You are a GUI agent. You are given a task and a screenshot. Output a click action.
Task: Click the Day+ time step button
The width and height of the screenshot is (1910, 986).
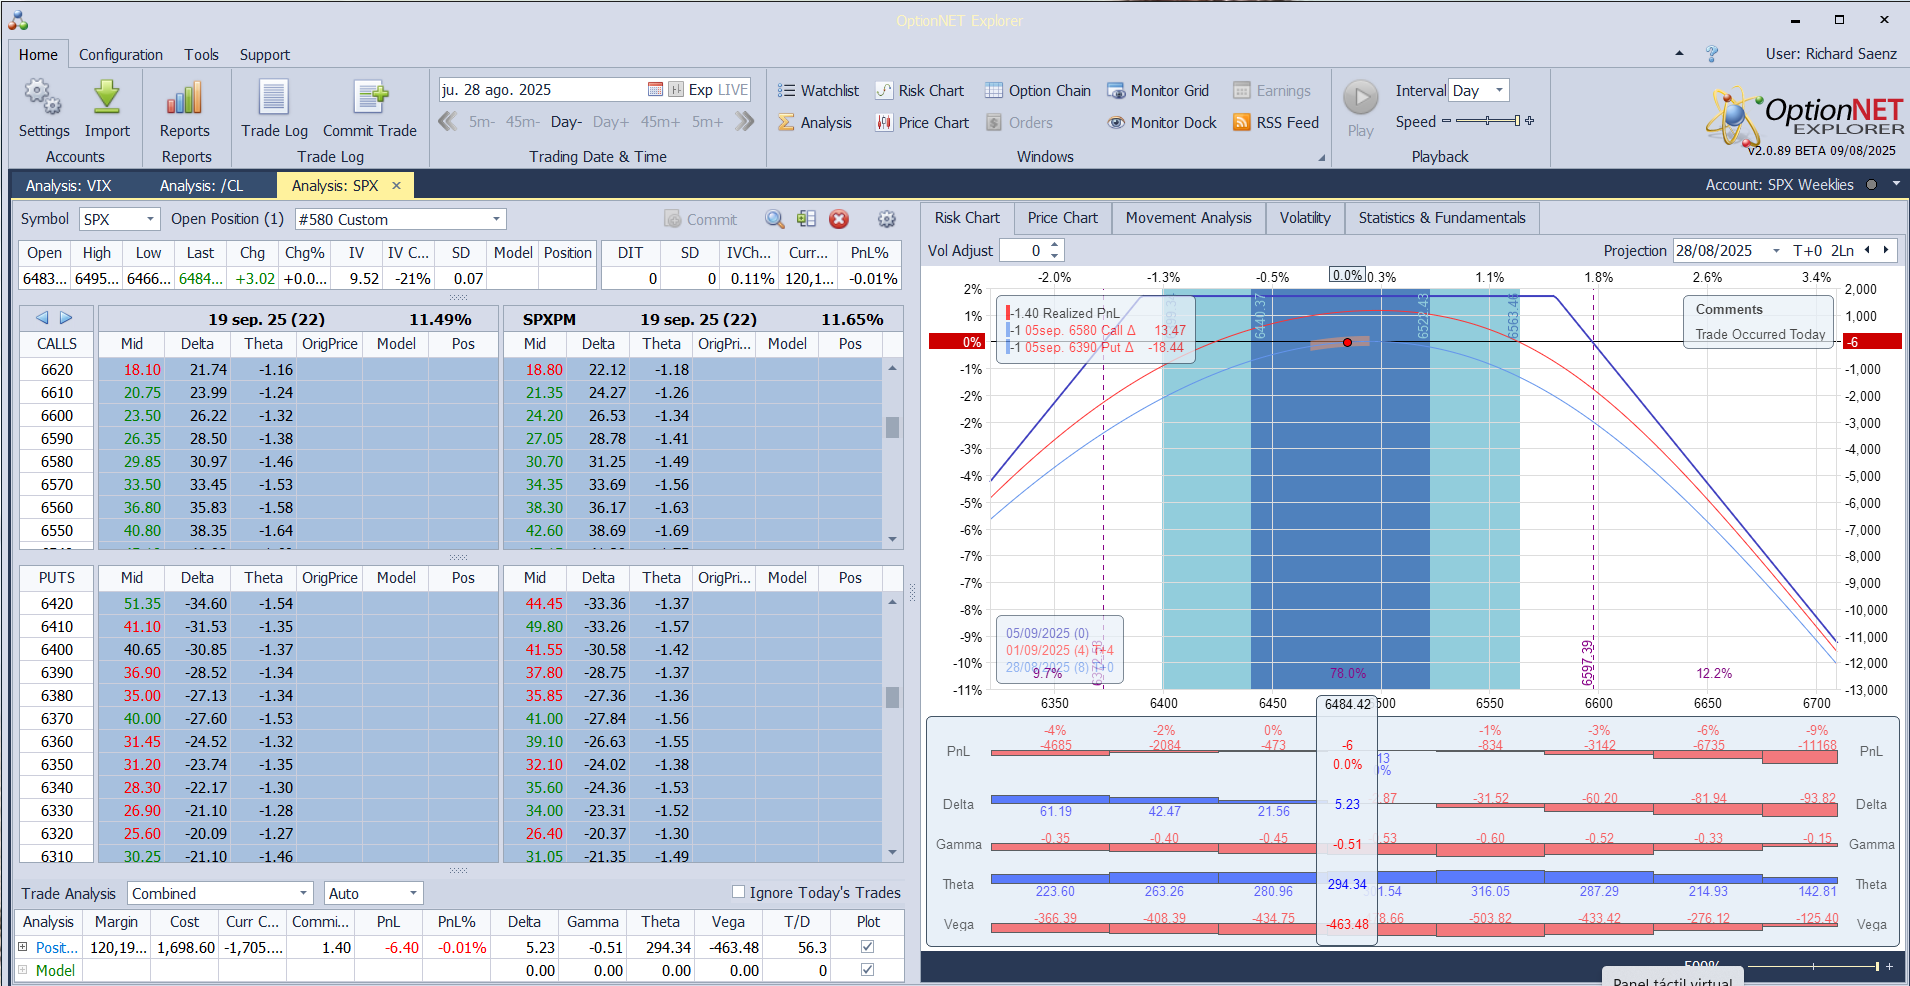tap(610, 122)
